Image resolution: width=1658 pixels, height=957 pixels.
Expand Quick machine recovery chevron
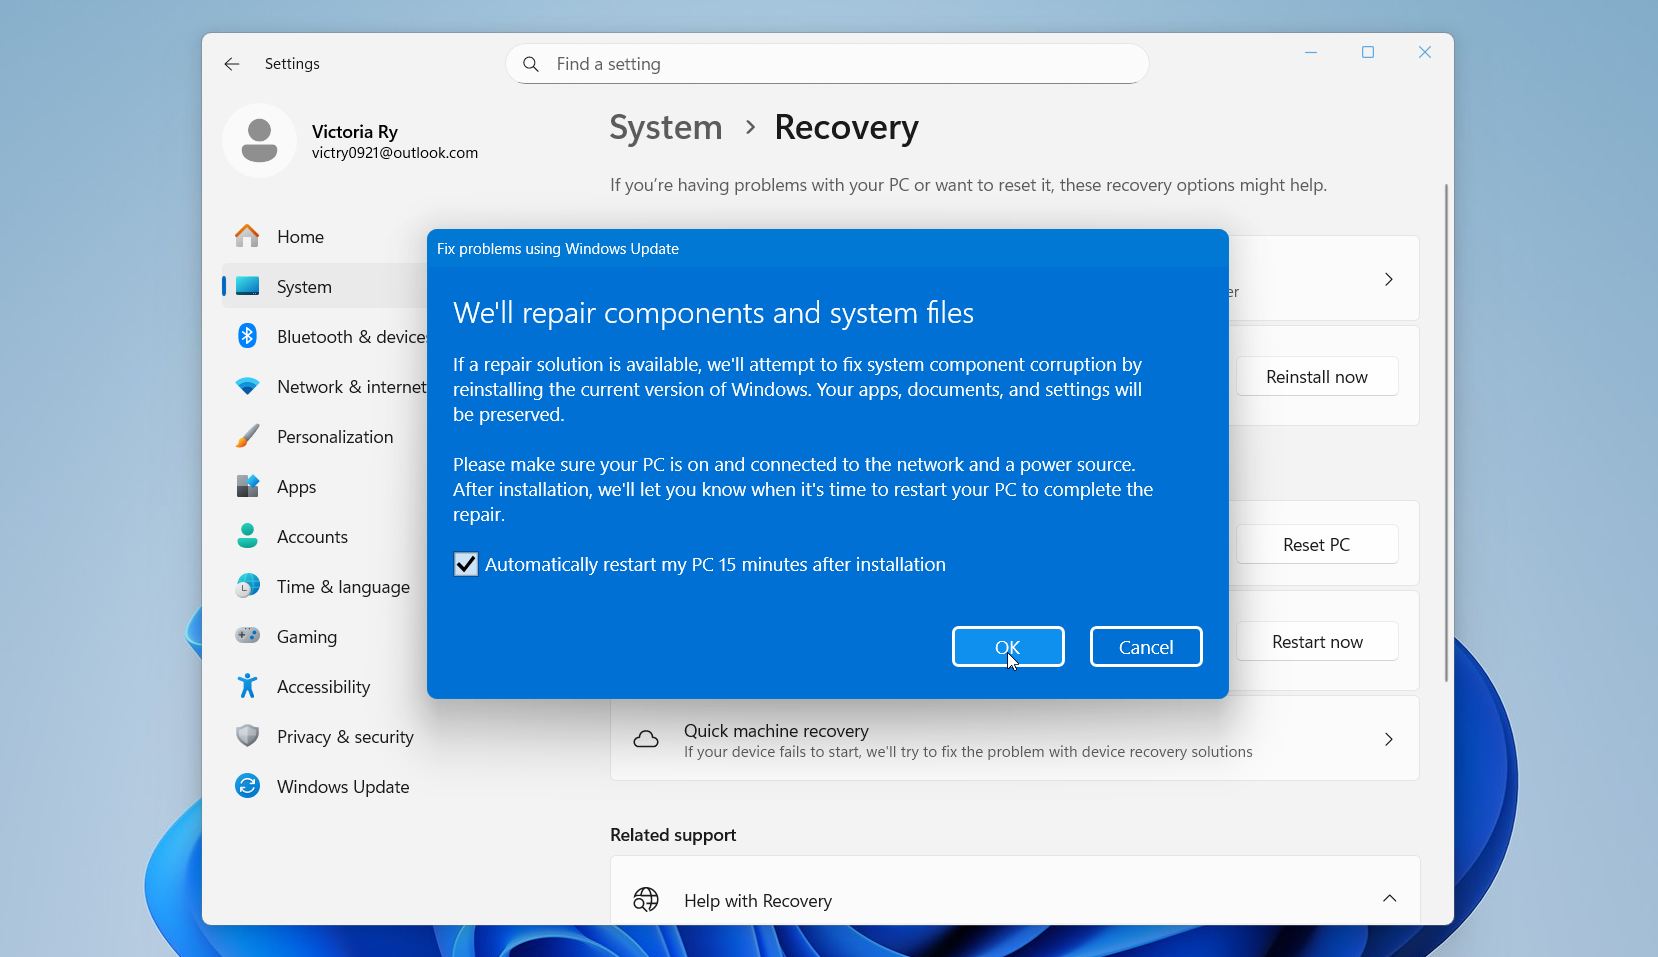(1388, 739)
